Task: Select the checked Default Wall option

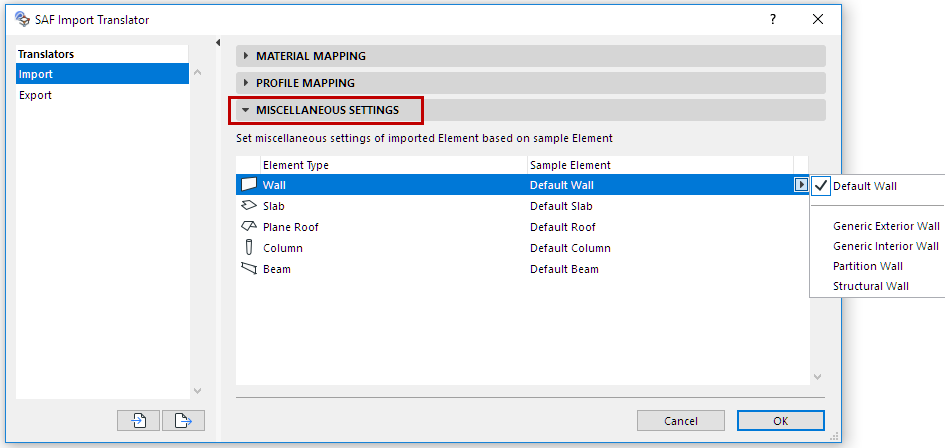Action: [864, 186]
